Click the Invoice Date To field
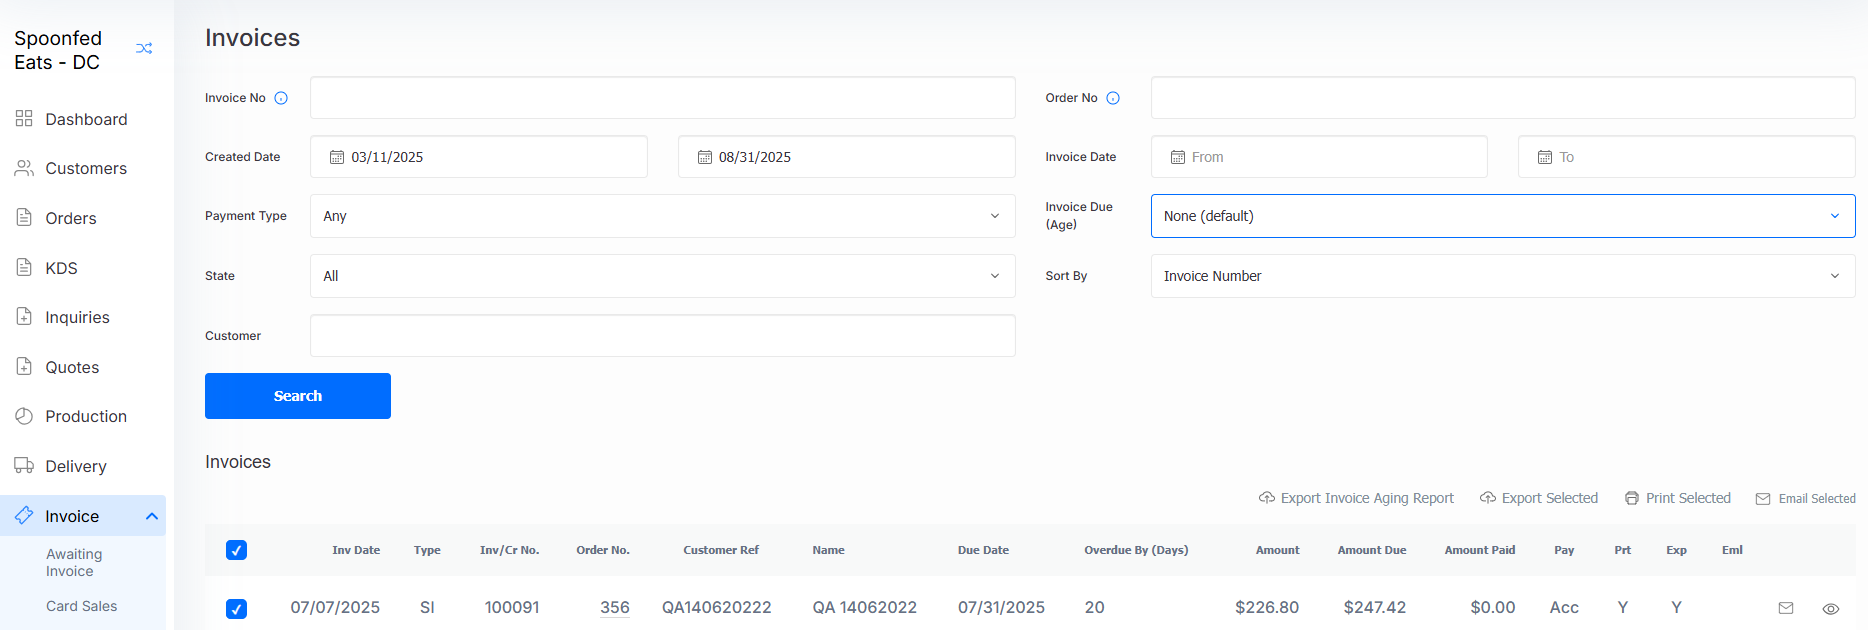Viewport: 1868px width, 630px height. coord(1687,157)
